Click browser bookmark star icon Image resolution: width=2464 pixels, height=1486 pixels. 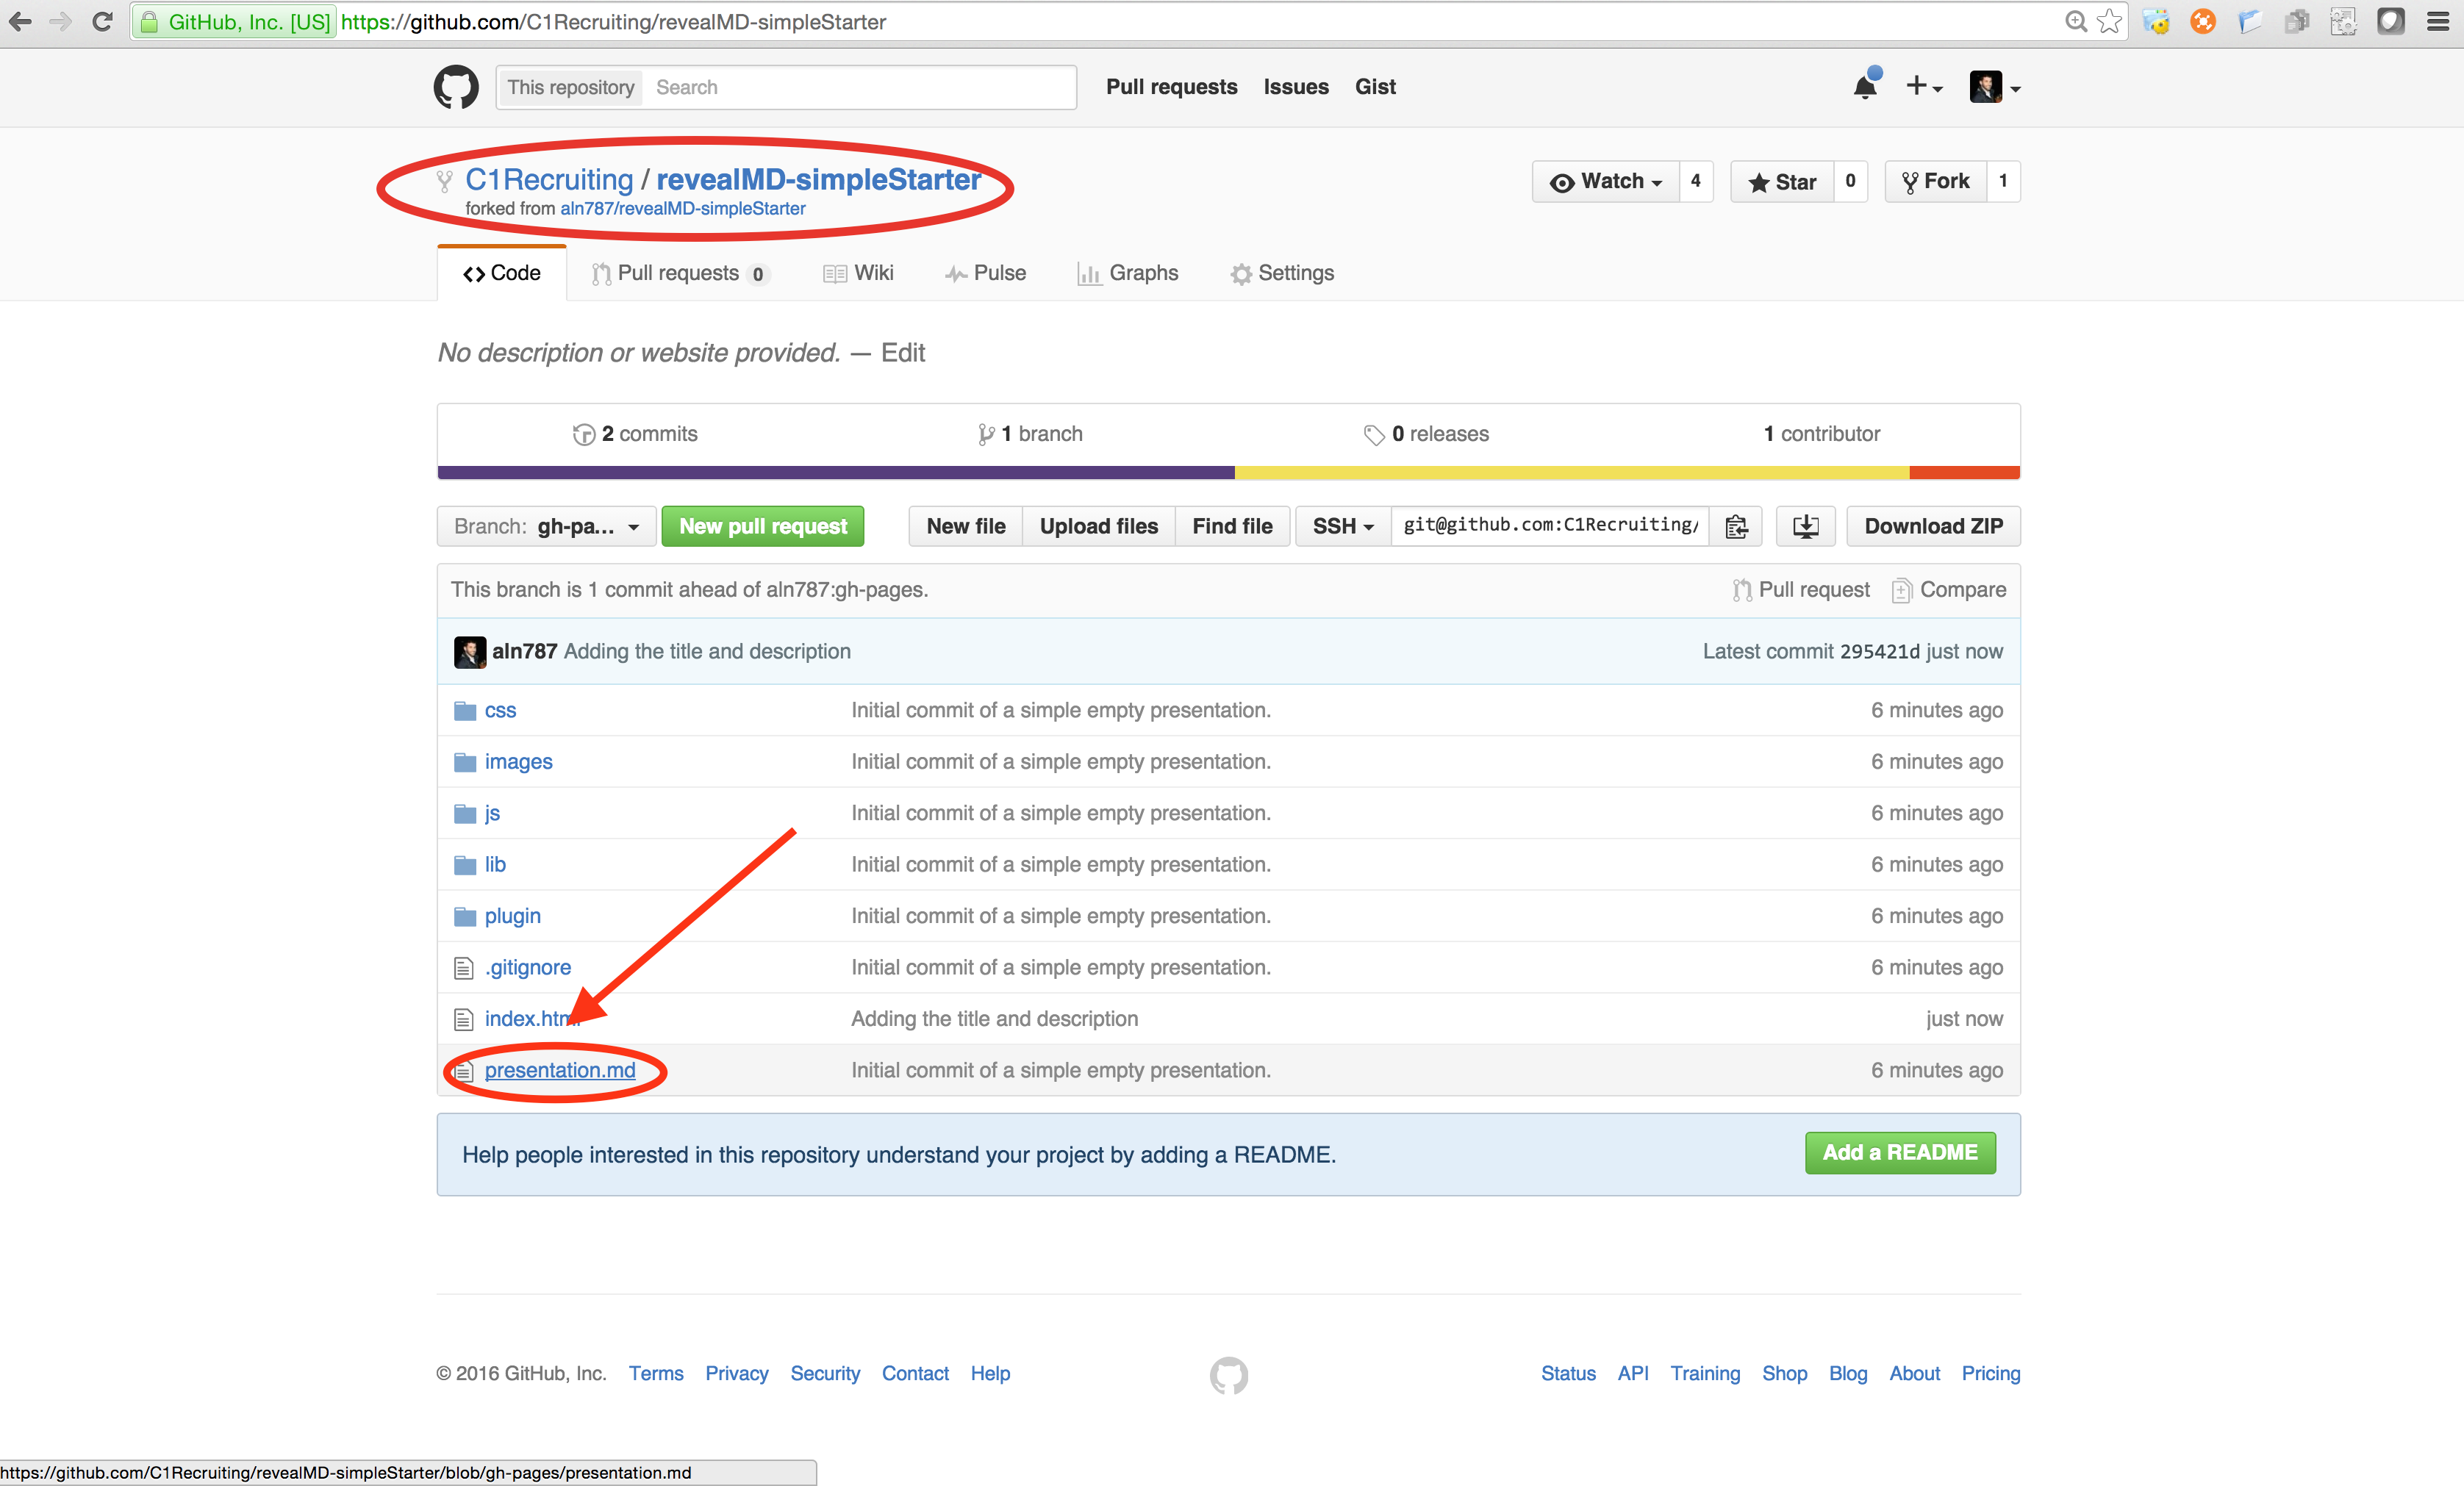click(2109, 22)
